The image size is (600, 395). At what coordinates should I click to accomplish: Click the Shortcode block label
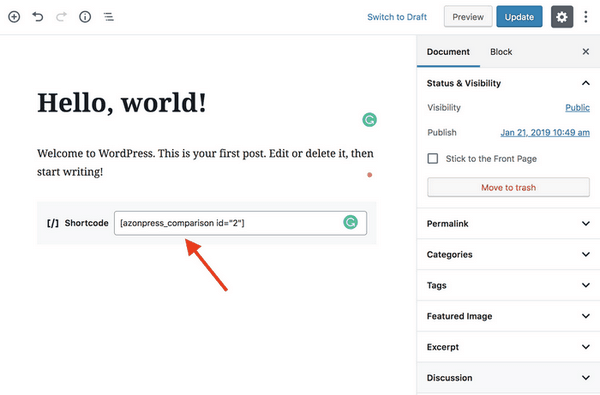tap(86, 223)
